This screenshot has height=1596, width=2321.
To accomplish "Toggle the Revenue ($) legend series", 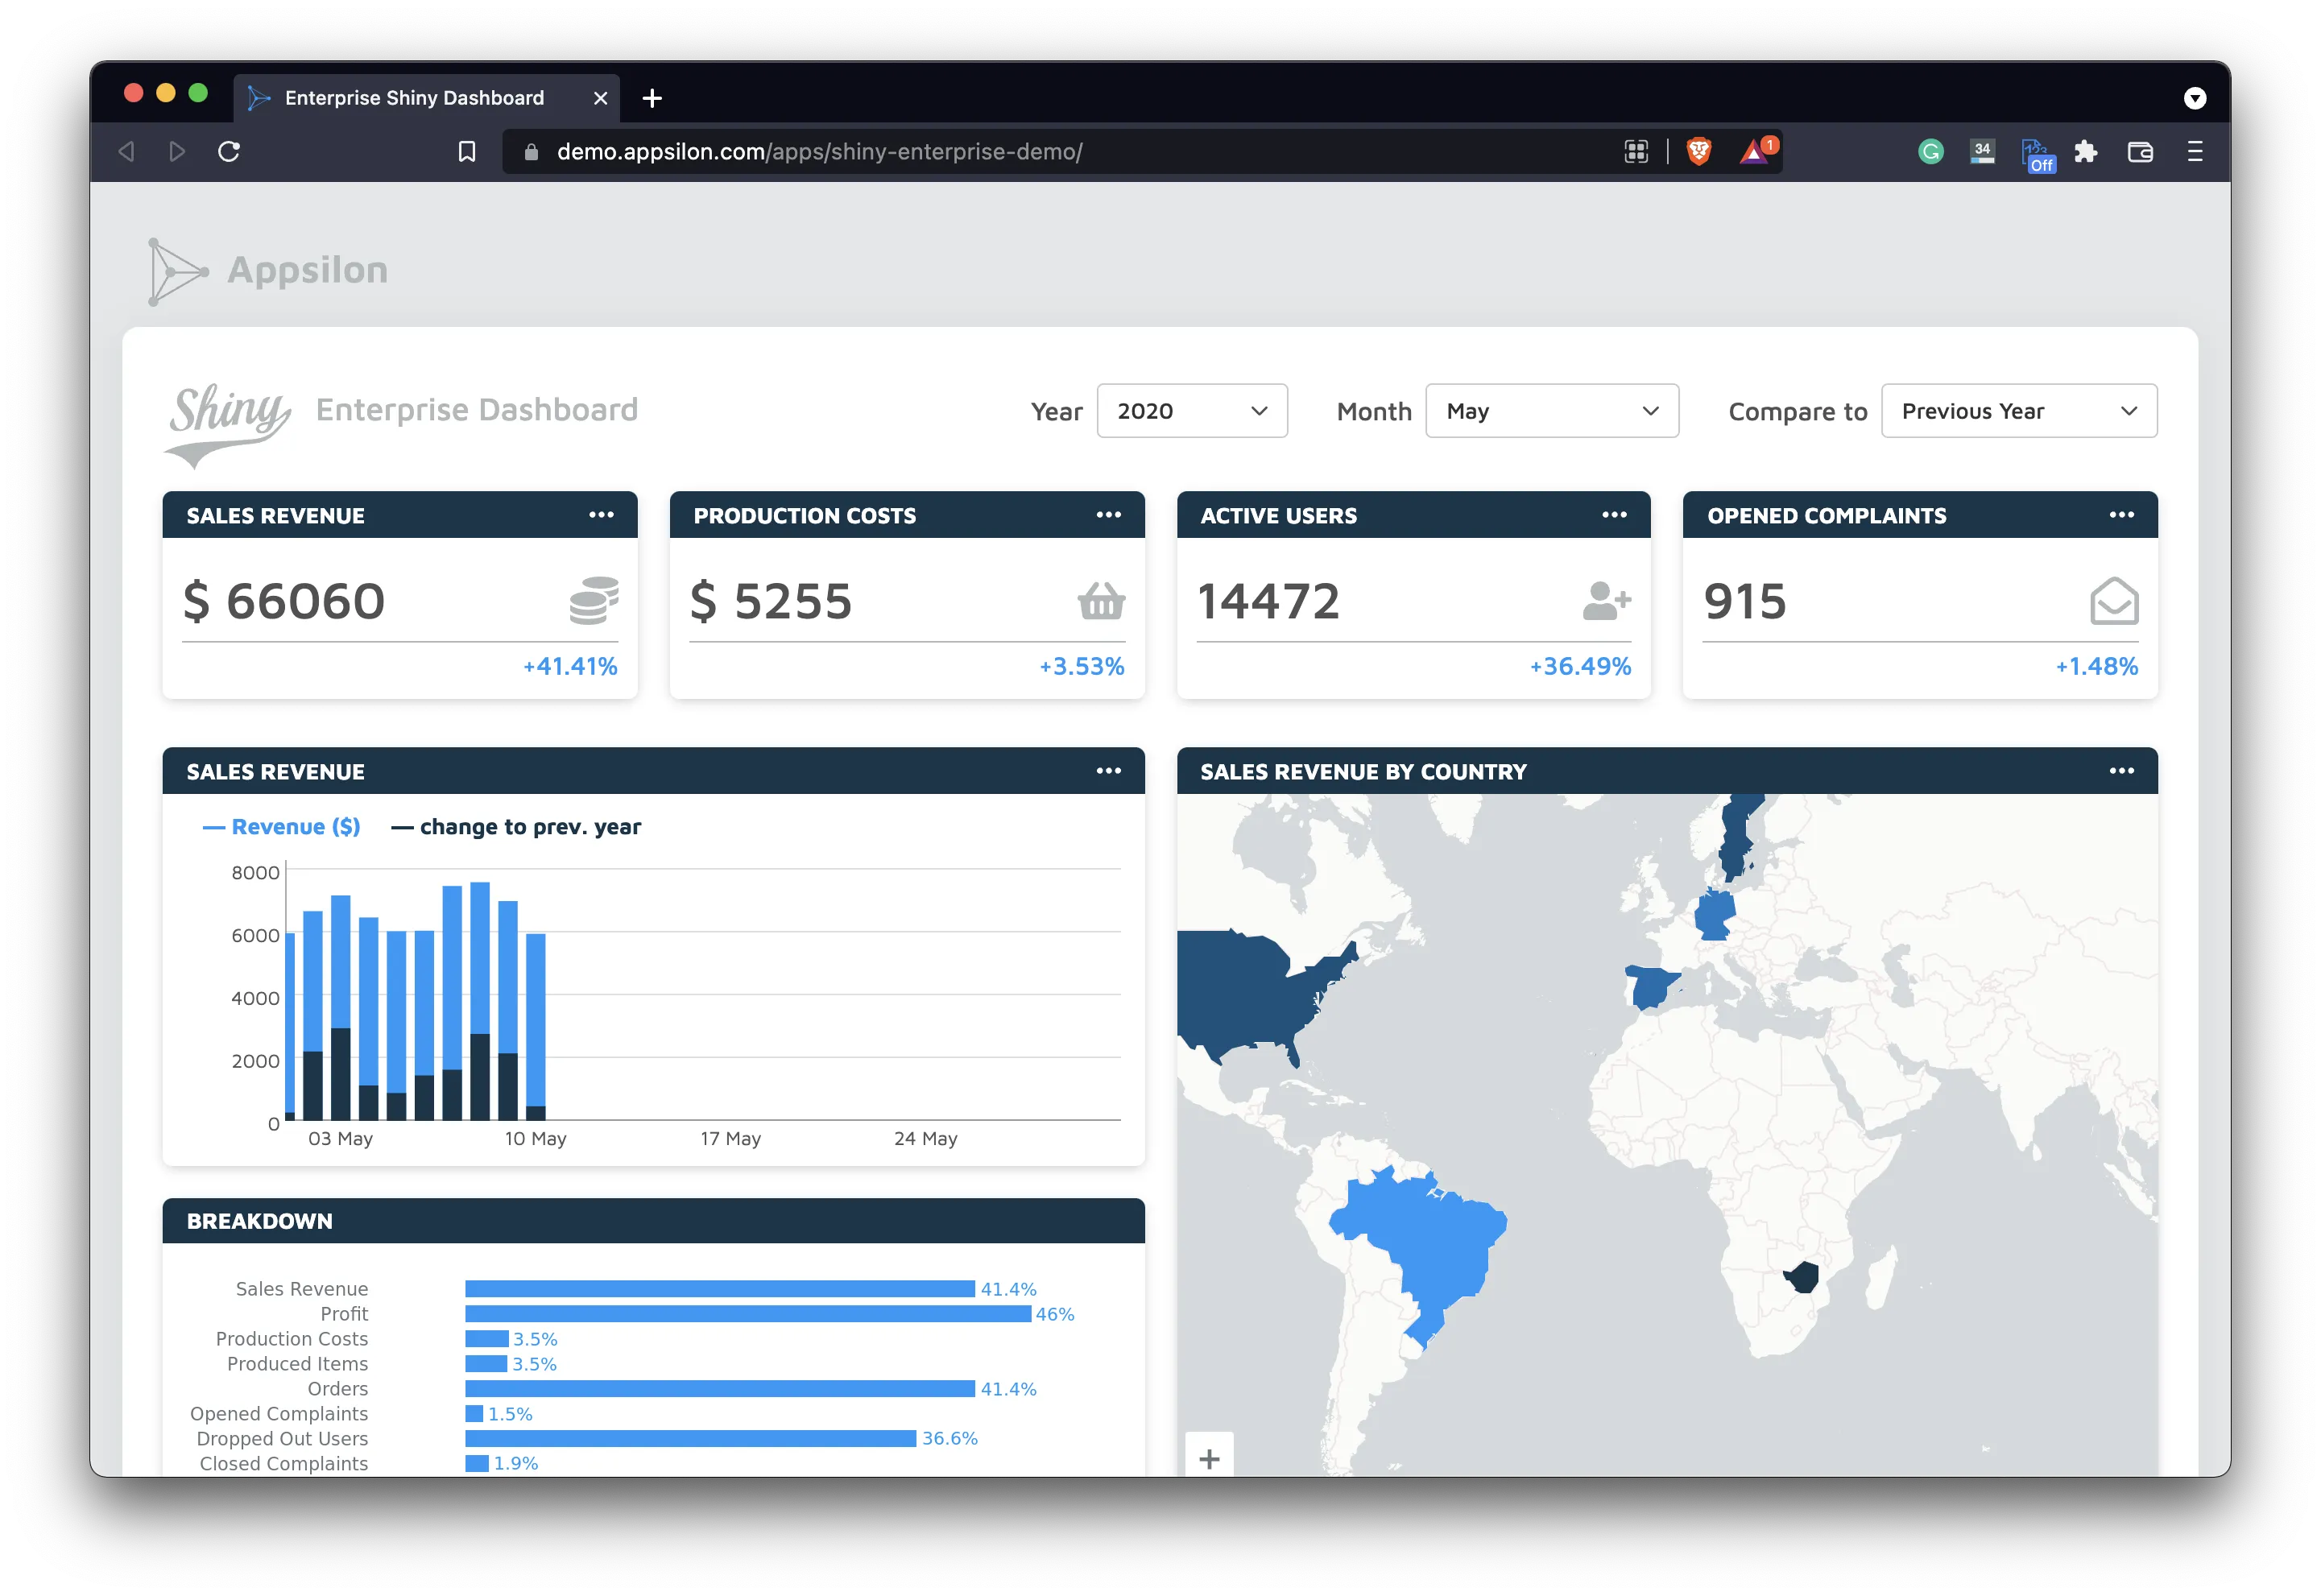I will tap(283, 827).
